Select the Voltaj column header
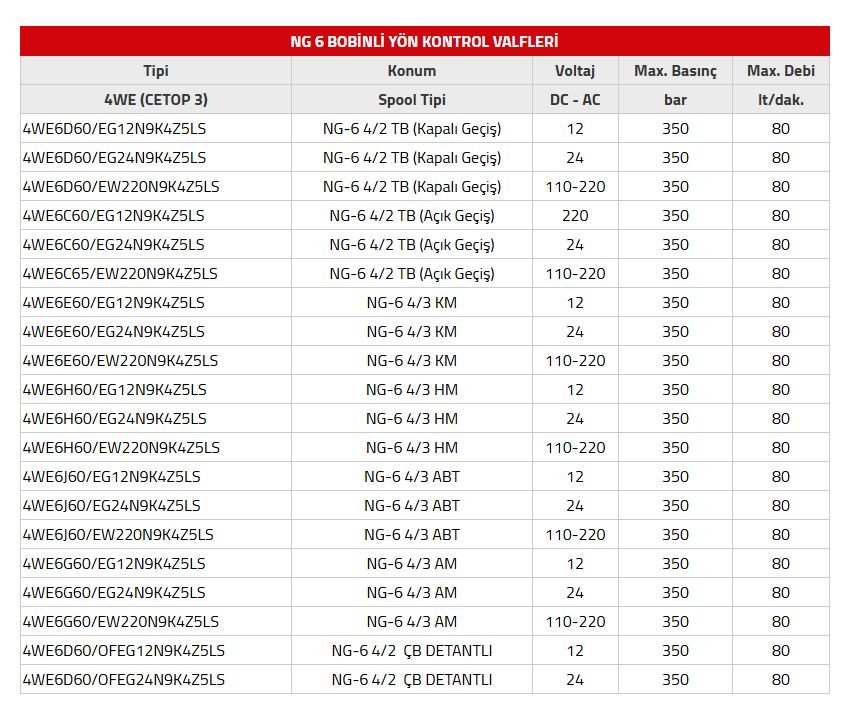 (x=575, y=71)
